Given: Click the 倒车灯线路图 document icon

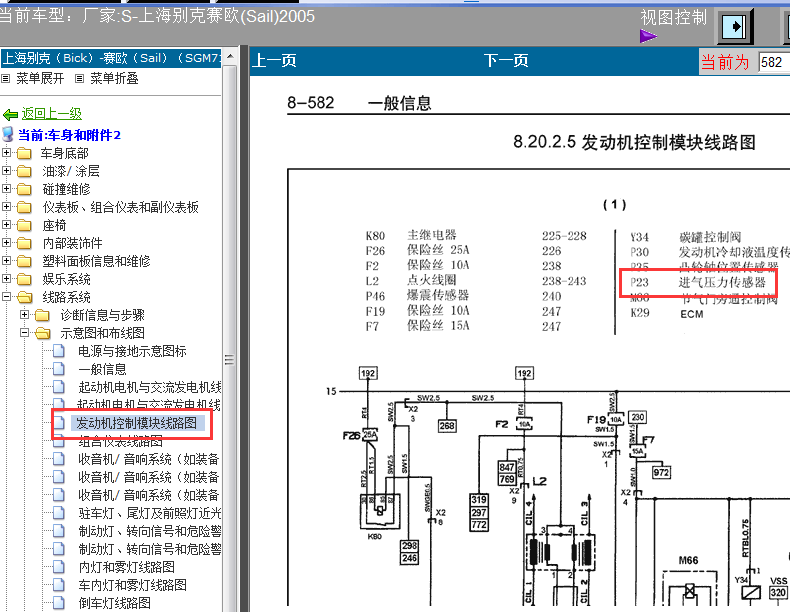Looking at the screenshot, I should click(59, 603).
